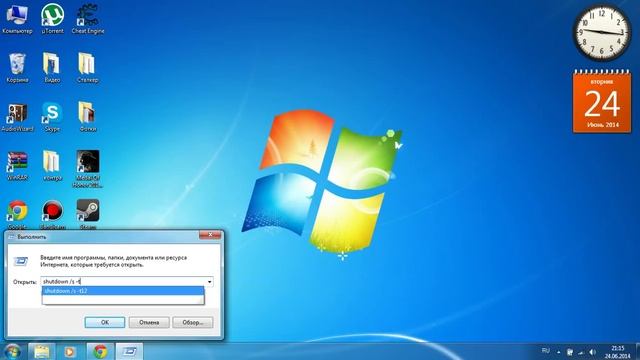Select the uTorrent desktop shortcut
This screenshot has width=640, height=360.
[x=53, y=19]
